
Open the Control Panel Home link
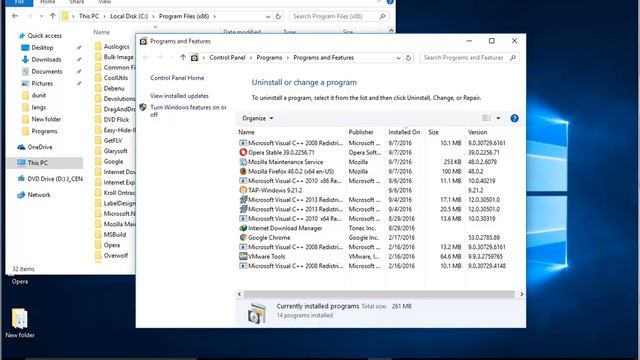[x=177, y=78]
